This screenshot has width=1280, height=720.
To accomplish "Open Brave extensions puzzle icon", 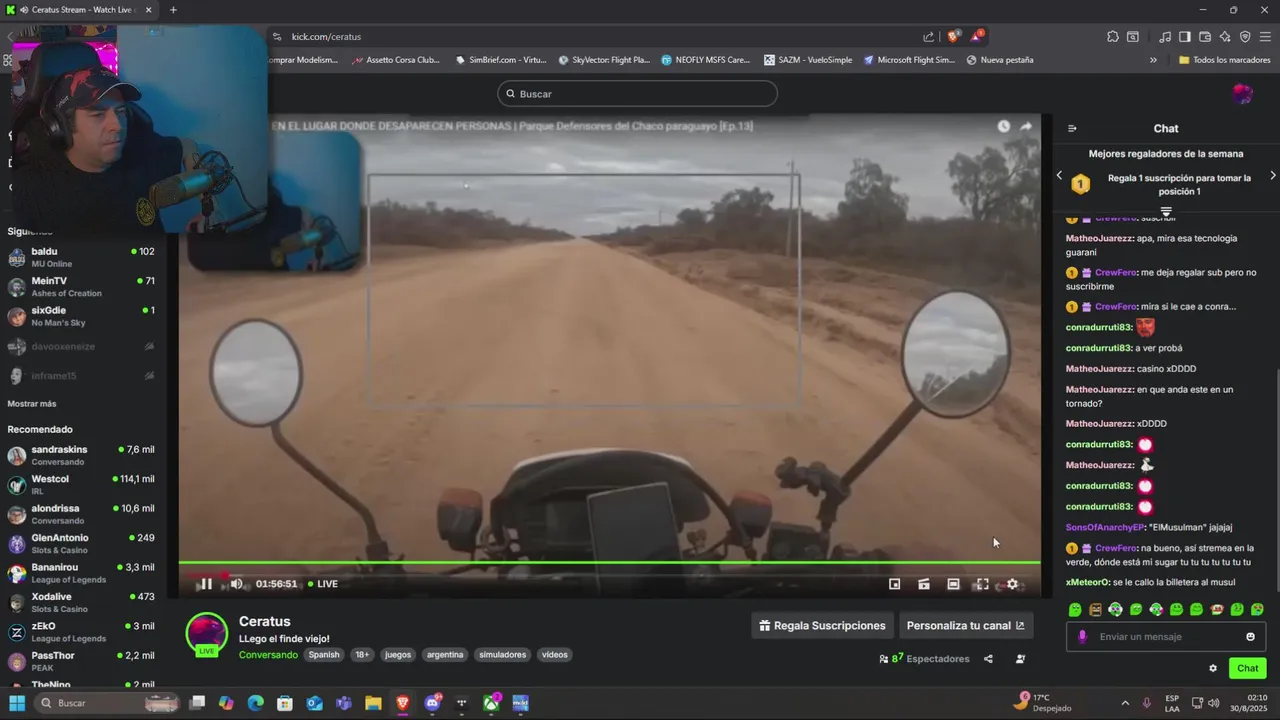I will pyautogui.click(x=1112, y=37).
